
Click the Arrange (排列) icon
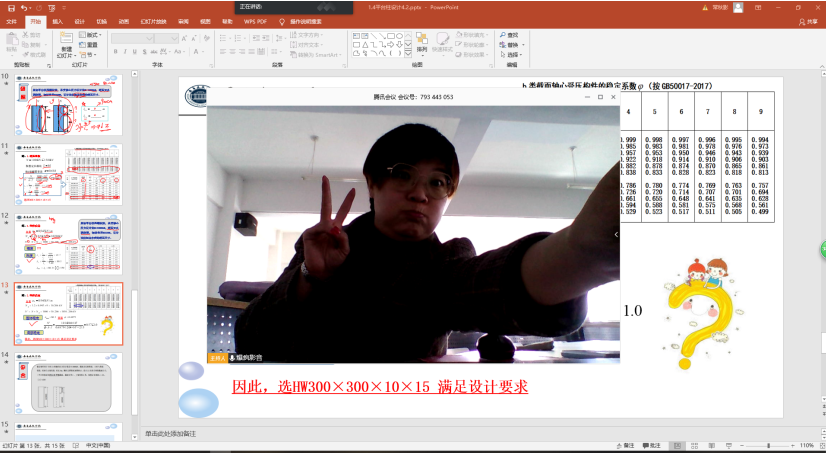coord(421,42)
